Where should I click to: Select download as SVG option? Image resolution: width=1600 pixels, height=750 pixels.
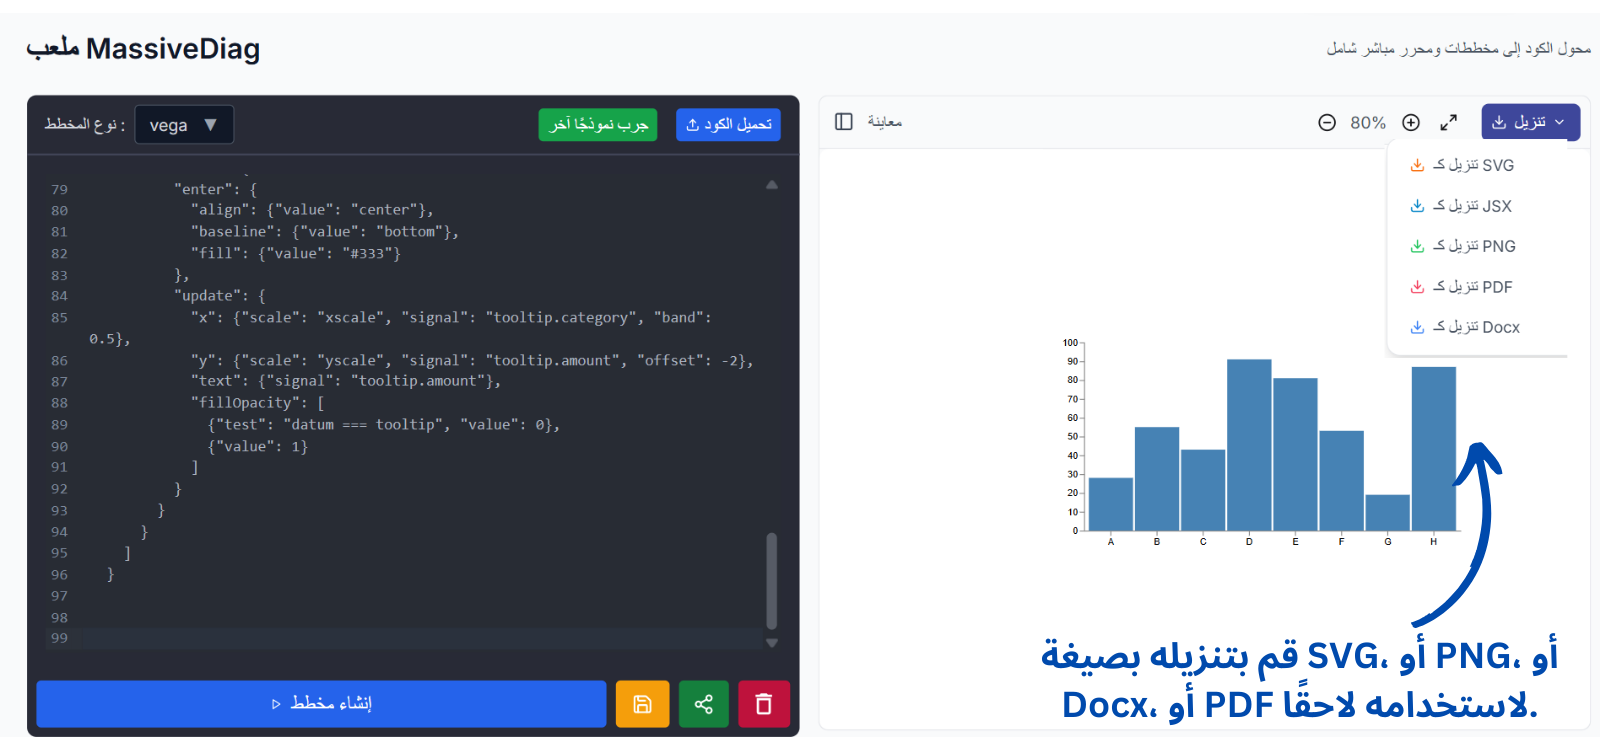tap(1474, 165)
